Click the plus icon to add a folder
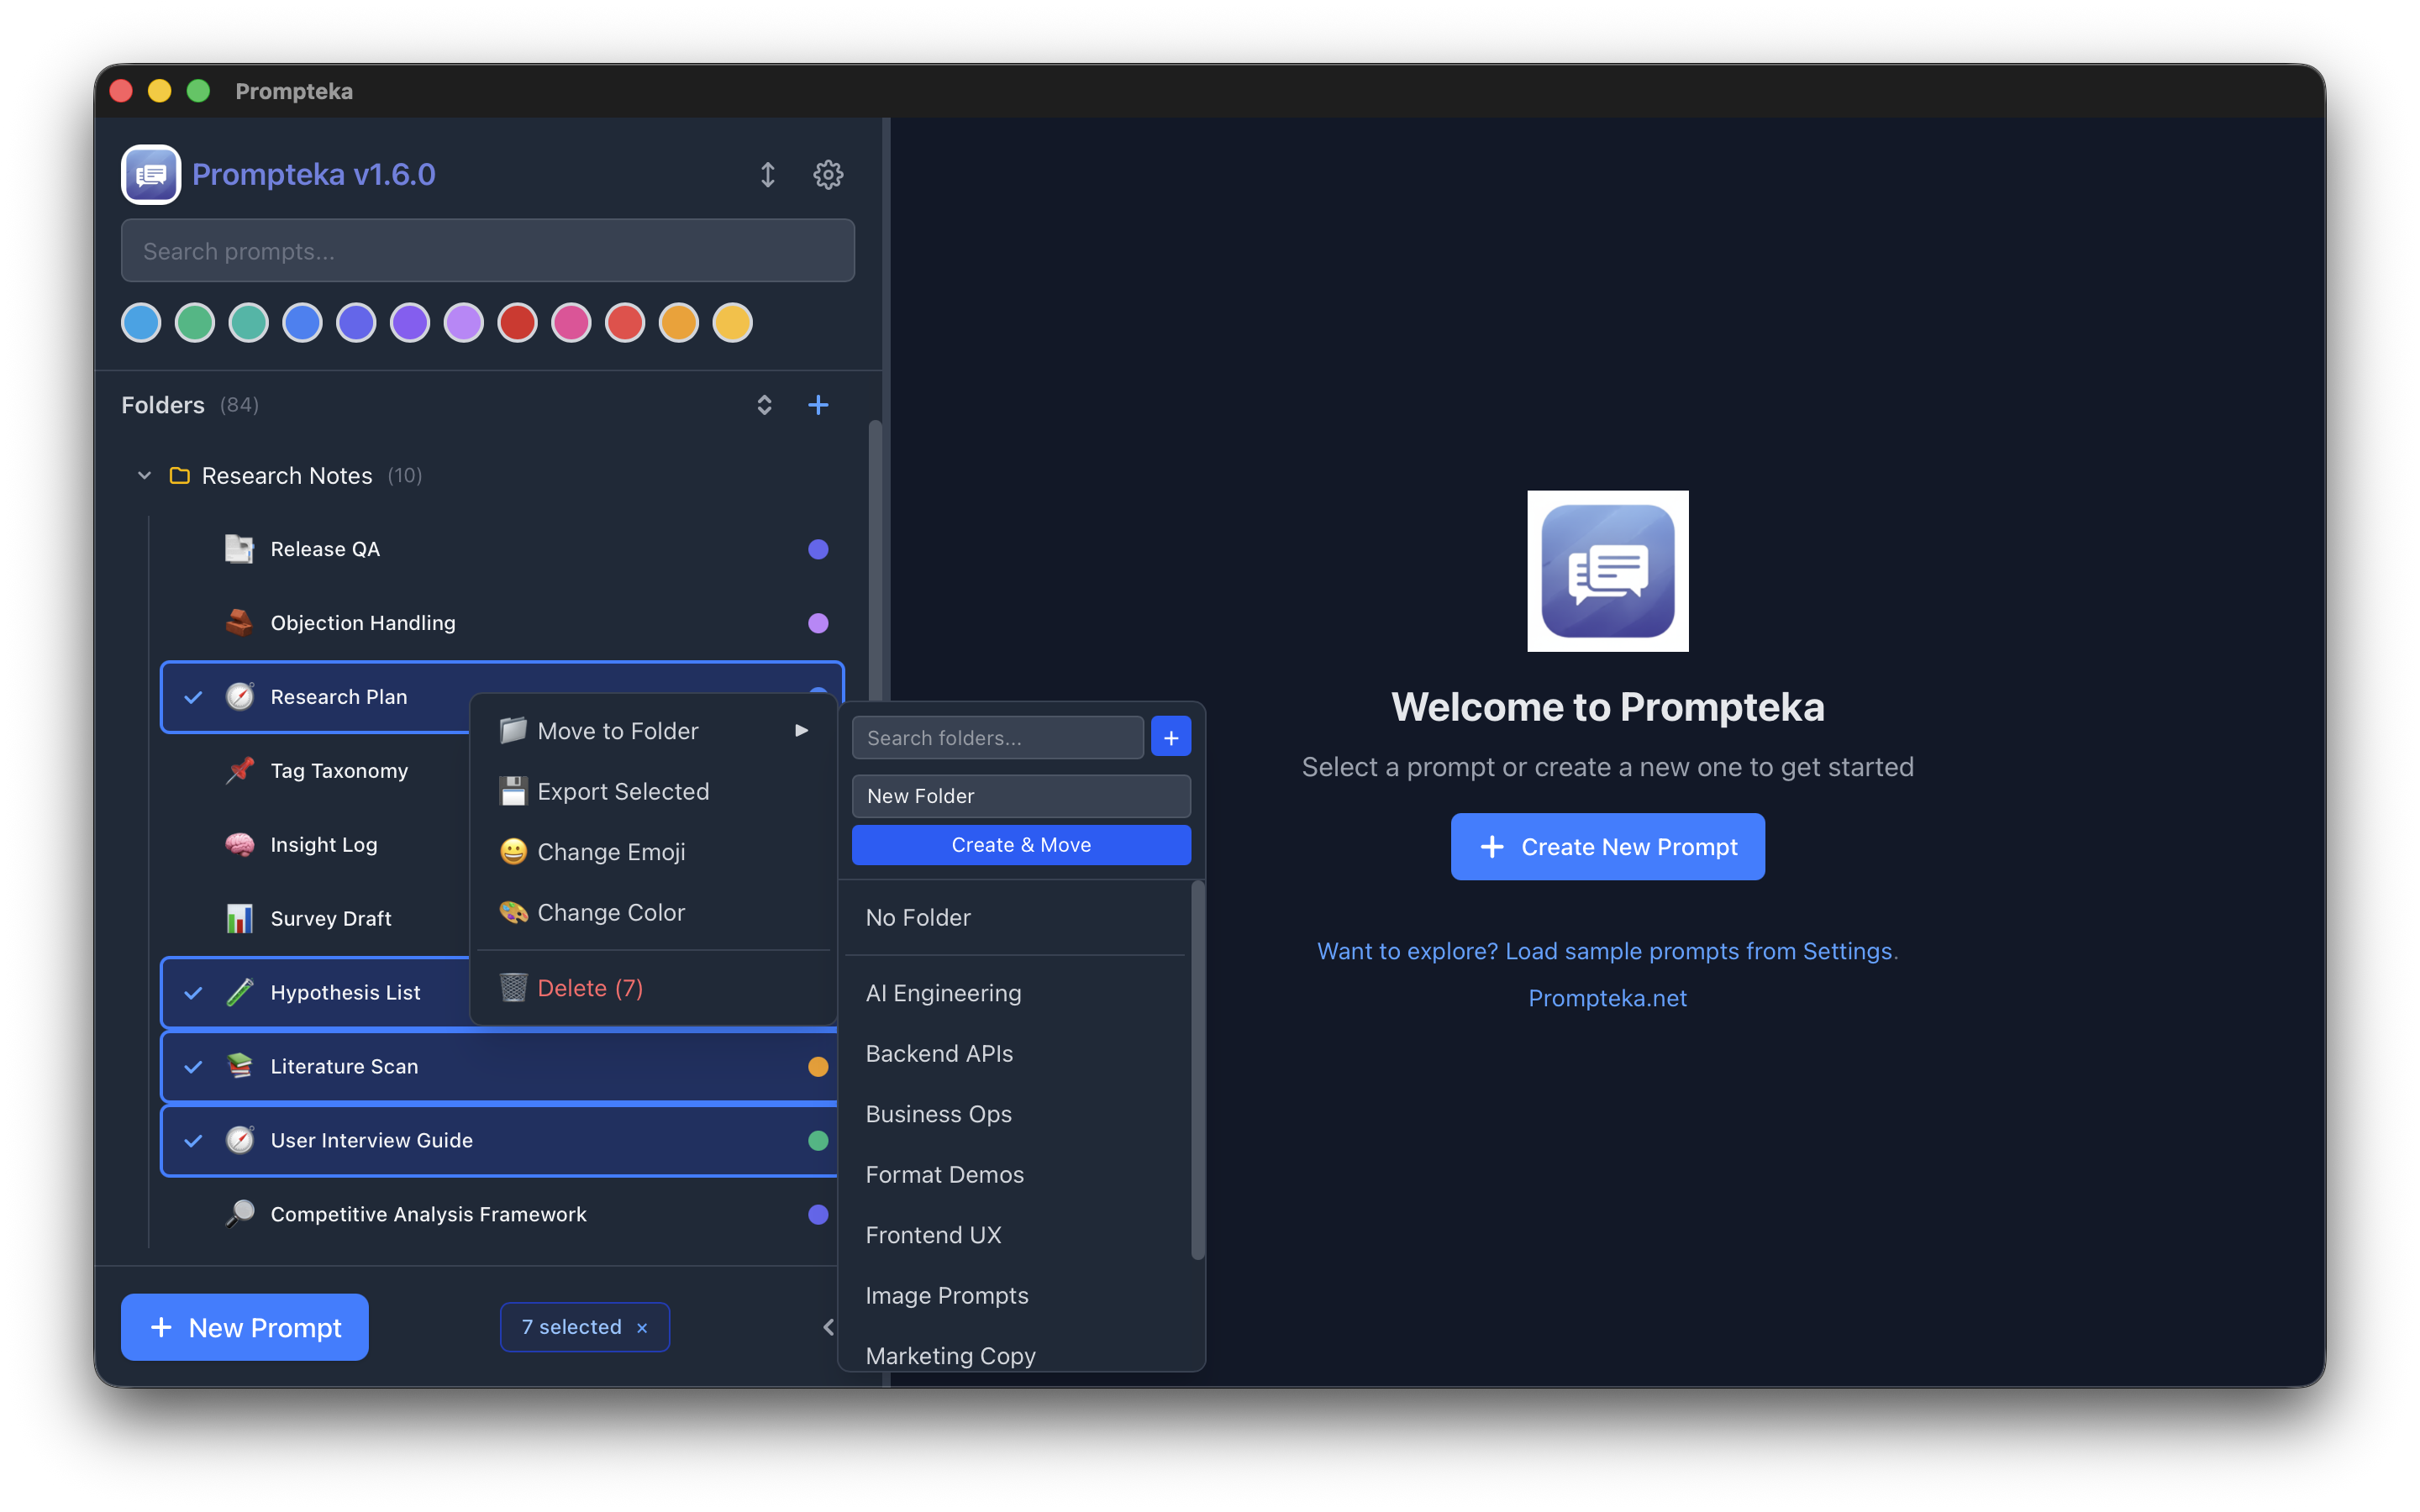Image resolution: width=2420 pixels, height=1512 pixels. pyautogui.click(x=819, y=404)
